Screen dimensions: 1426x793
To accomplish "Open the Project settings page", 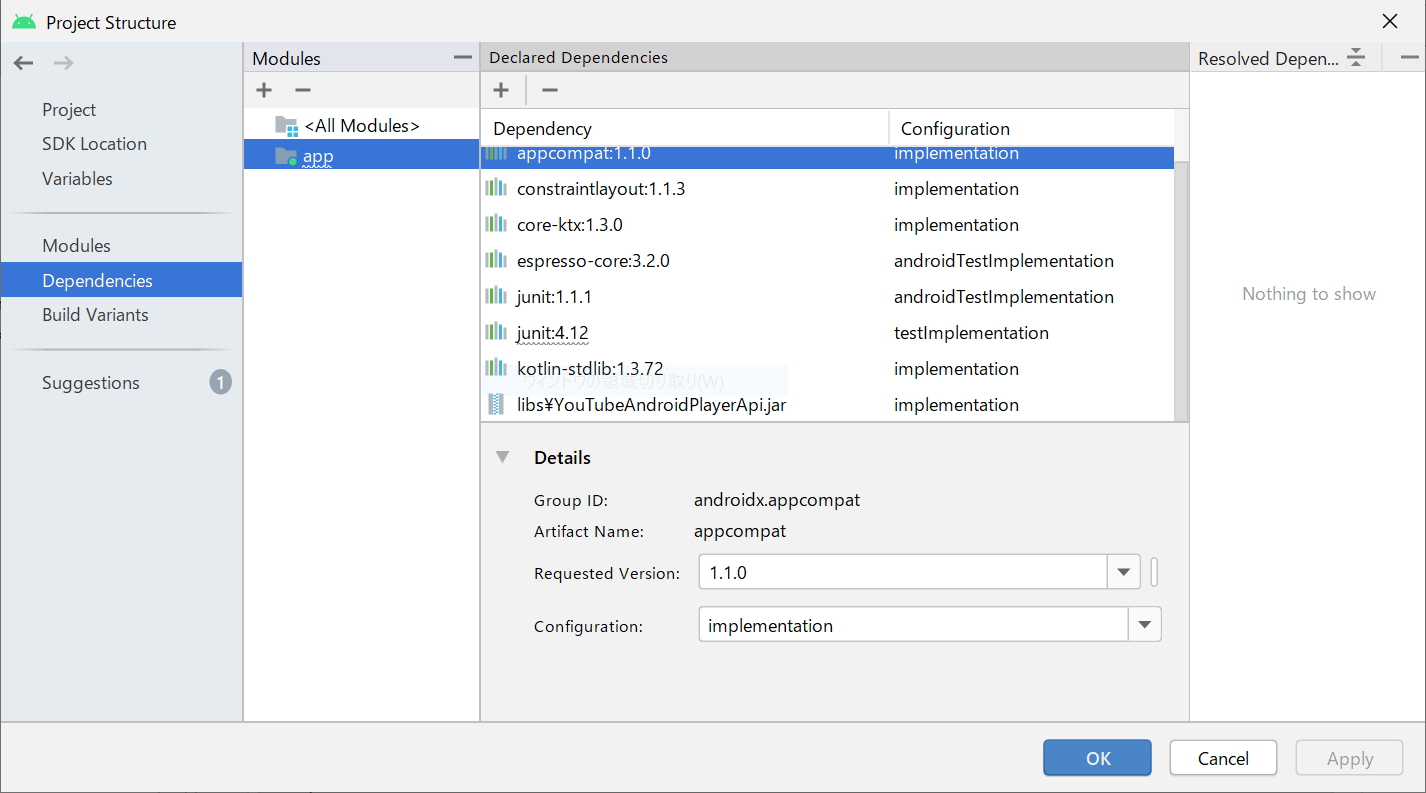I will [x=69, y=110].
